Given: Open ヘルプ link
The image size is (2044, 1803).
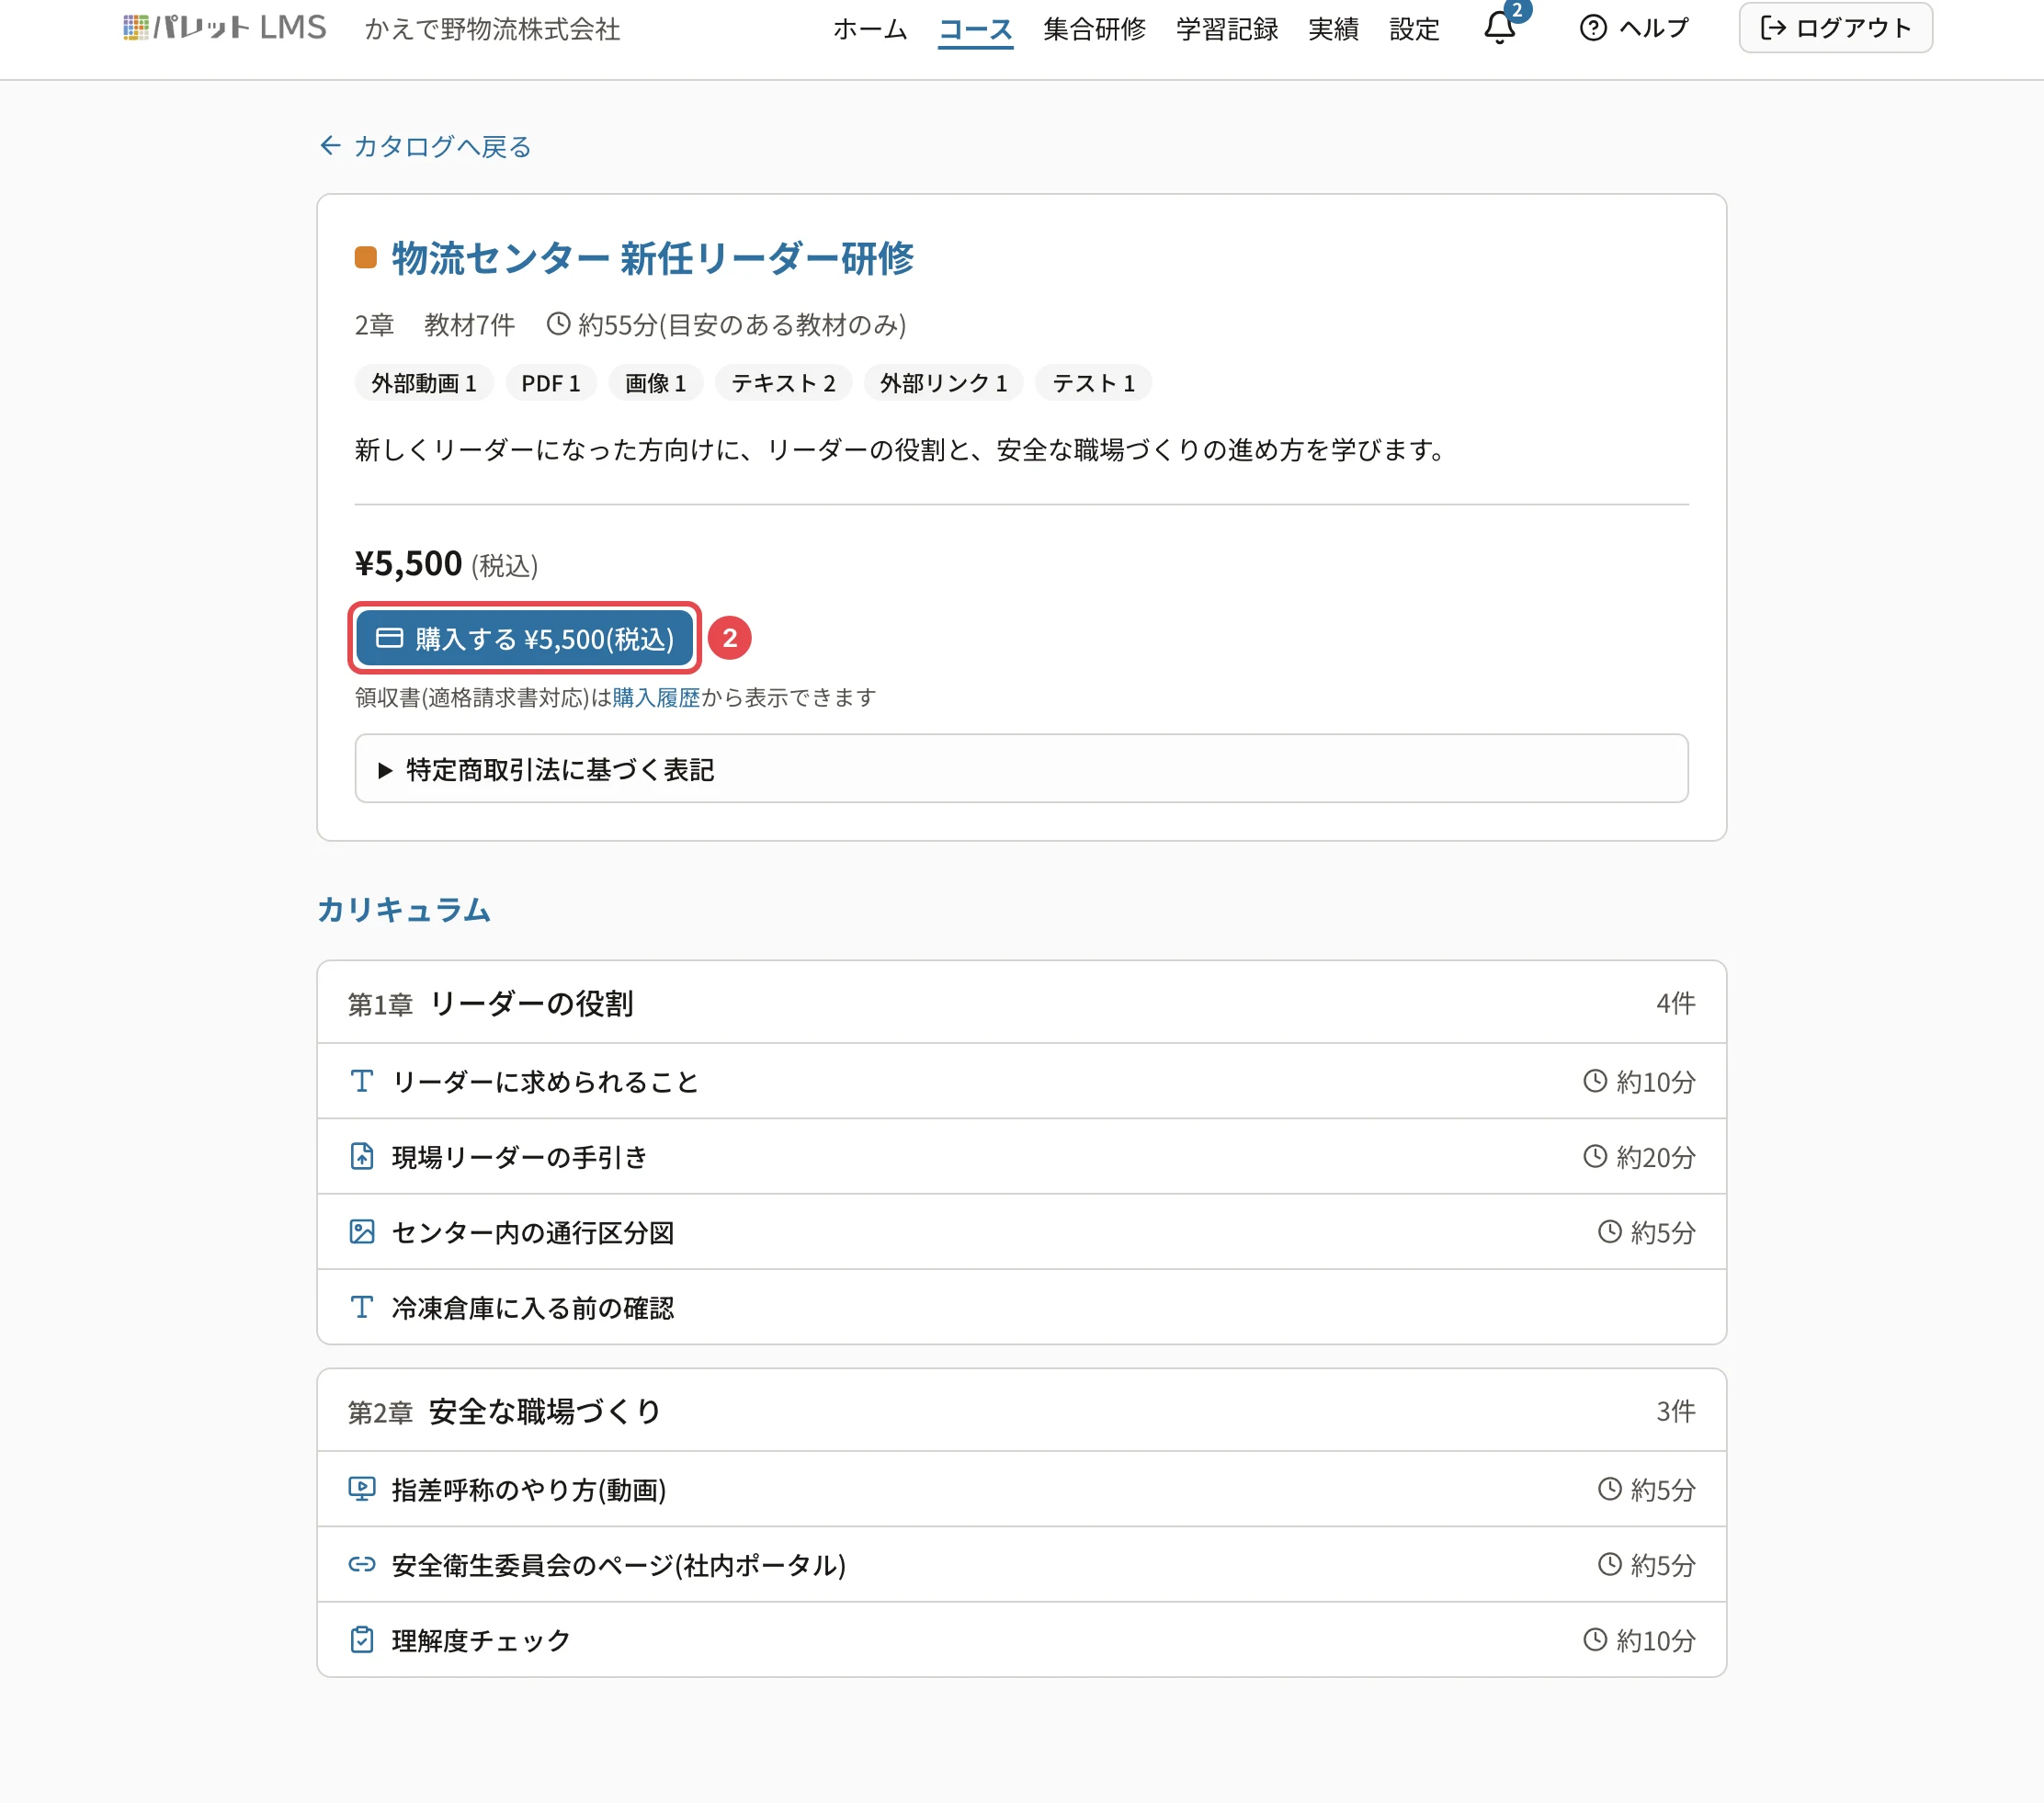Looking at the screenshot, I should pyautogui.click(x=1634, y=28).
